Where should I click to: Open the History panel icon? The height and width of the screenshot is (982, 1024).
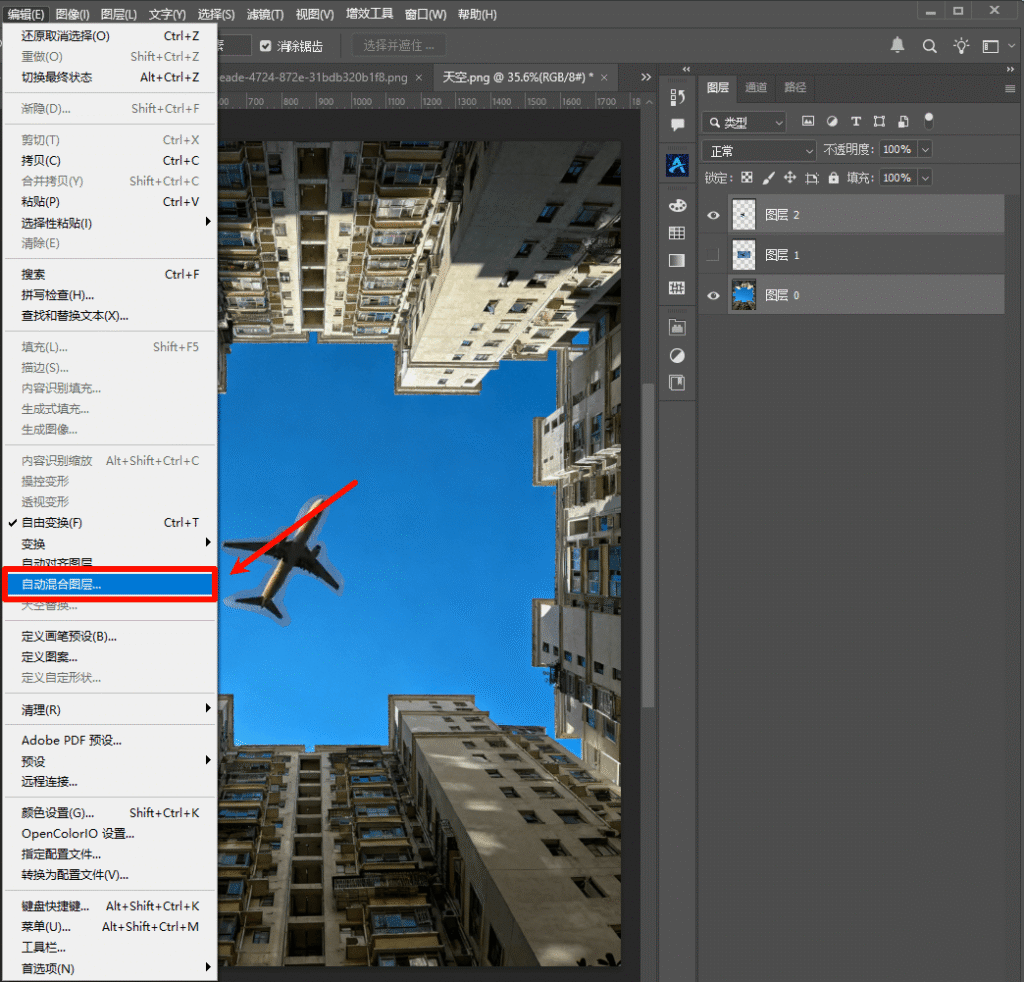677,97
